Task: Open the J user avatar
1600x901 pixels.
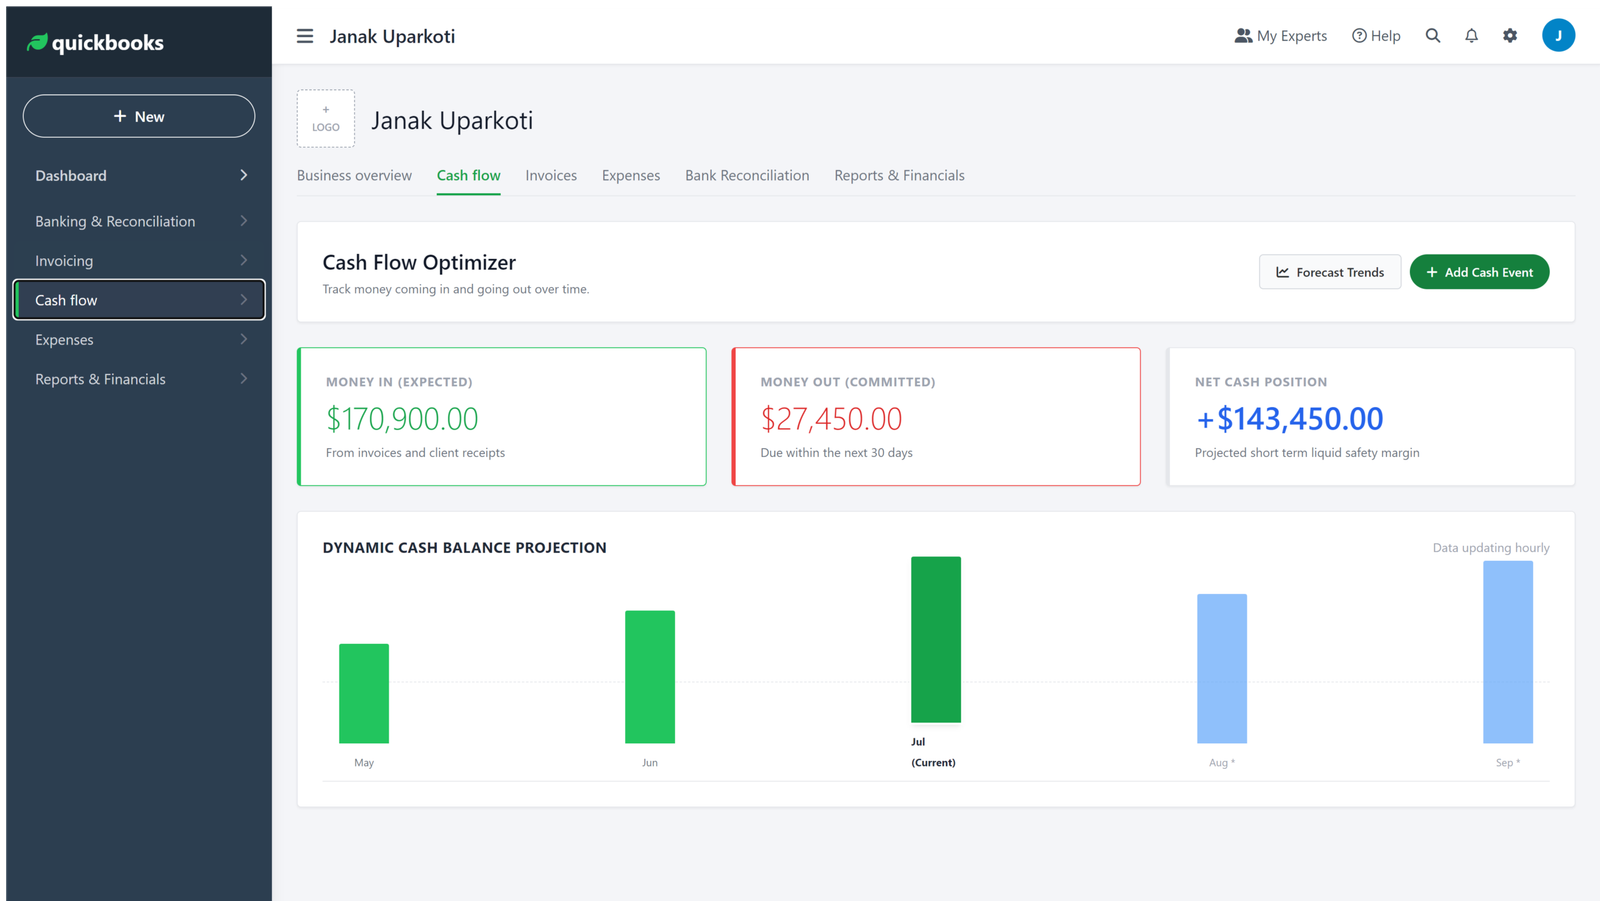Action: click(1558, 35)
